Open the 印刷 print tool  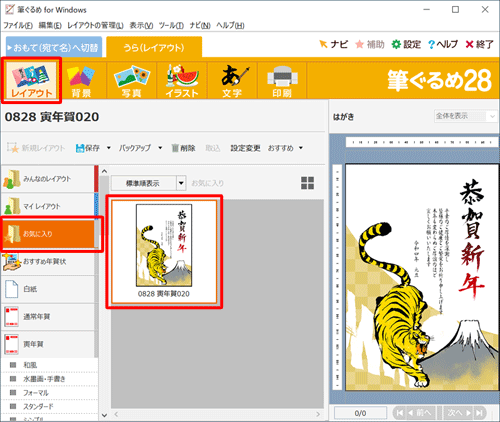[282, 81]
